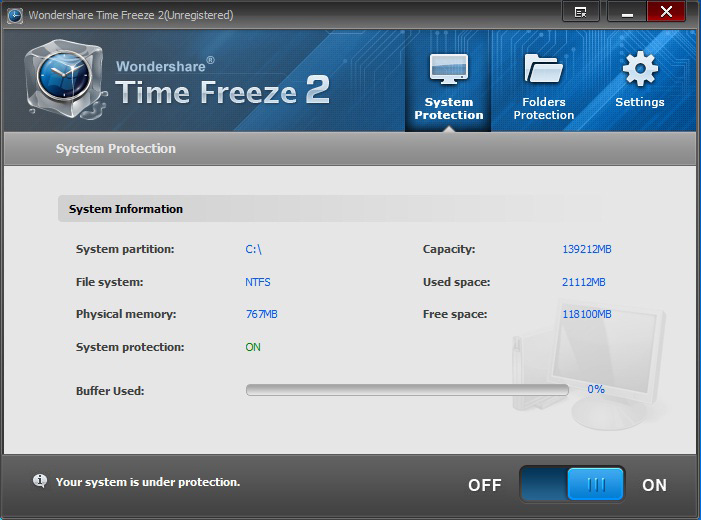
Task: Click the ON label next to switch
Action: coord(654,485)
